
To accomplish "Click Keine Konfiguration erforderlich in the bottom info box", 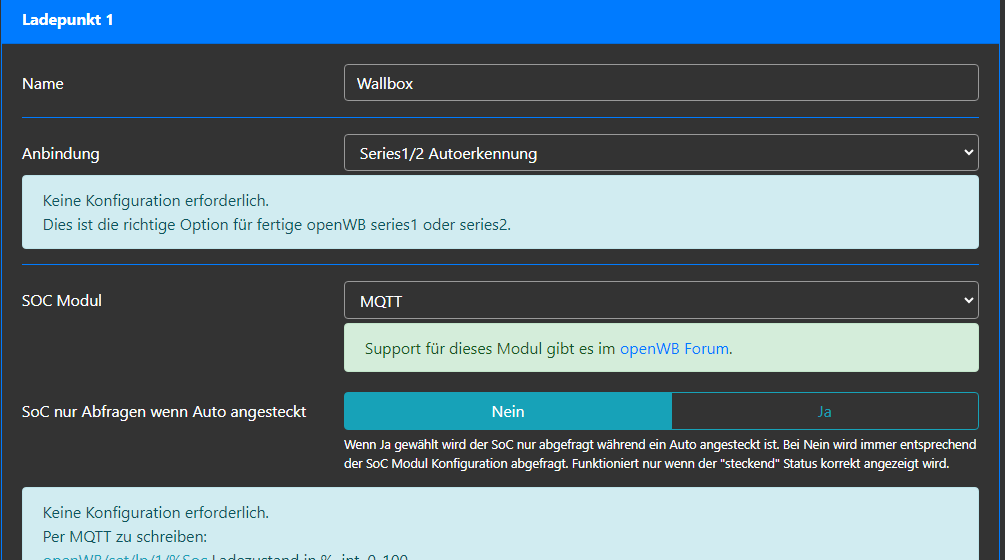I will [x=156, y=513].
